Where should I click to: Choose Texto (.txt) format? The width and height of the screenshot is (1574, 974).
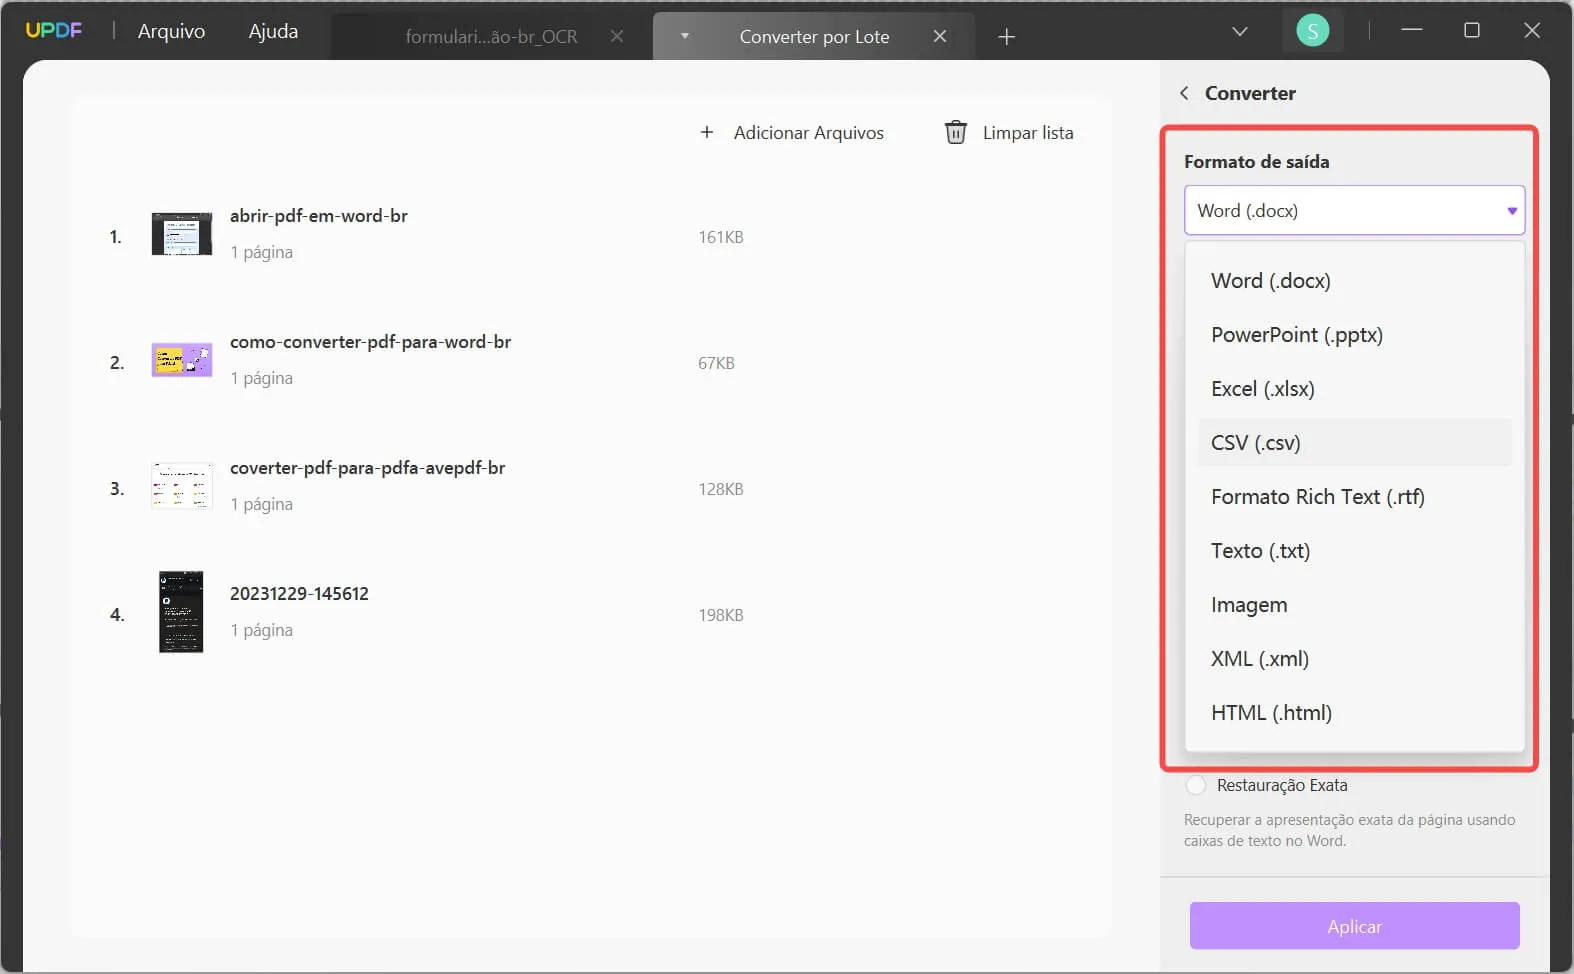1354,550
